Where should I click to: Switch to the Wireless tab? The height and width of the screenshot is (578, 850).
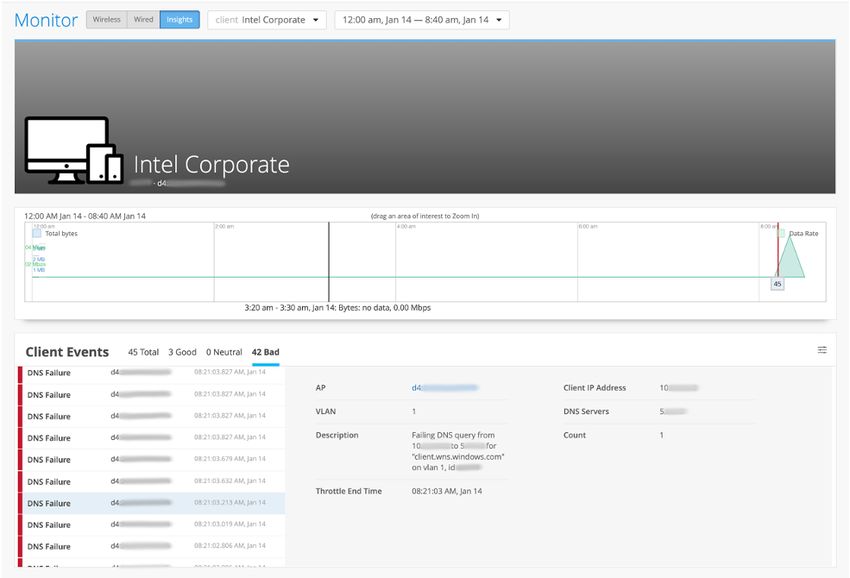[107, 20]
